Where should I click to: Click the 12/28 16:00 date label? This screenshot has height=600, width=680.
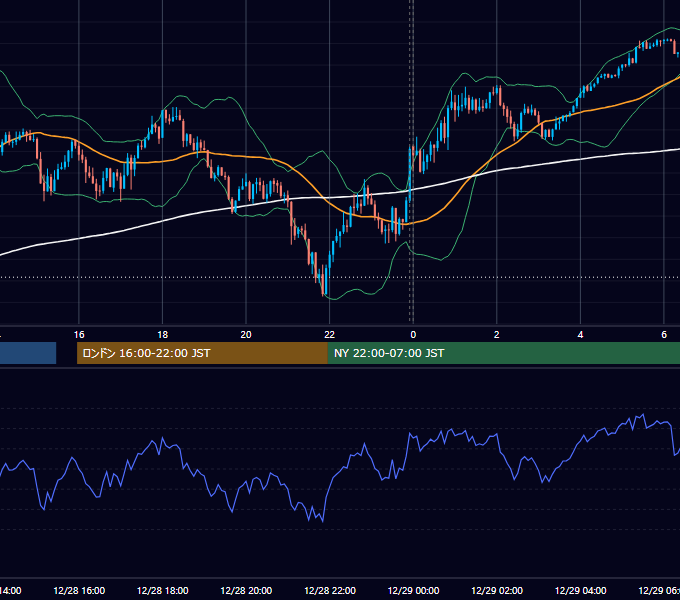click(x=79, y=590)
